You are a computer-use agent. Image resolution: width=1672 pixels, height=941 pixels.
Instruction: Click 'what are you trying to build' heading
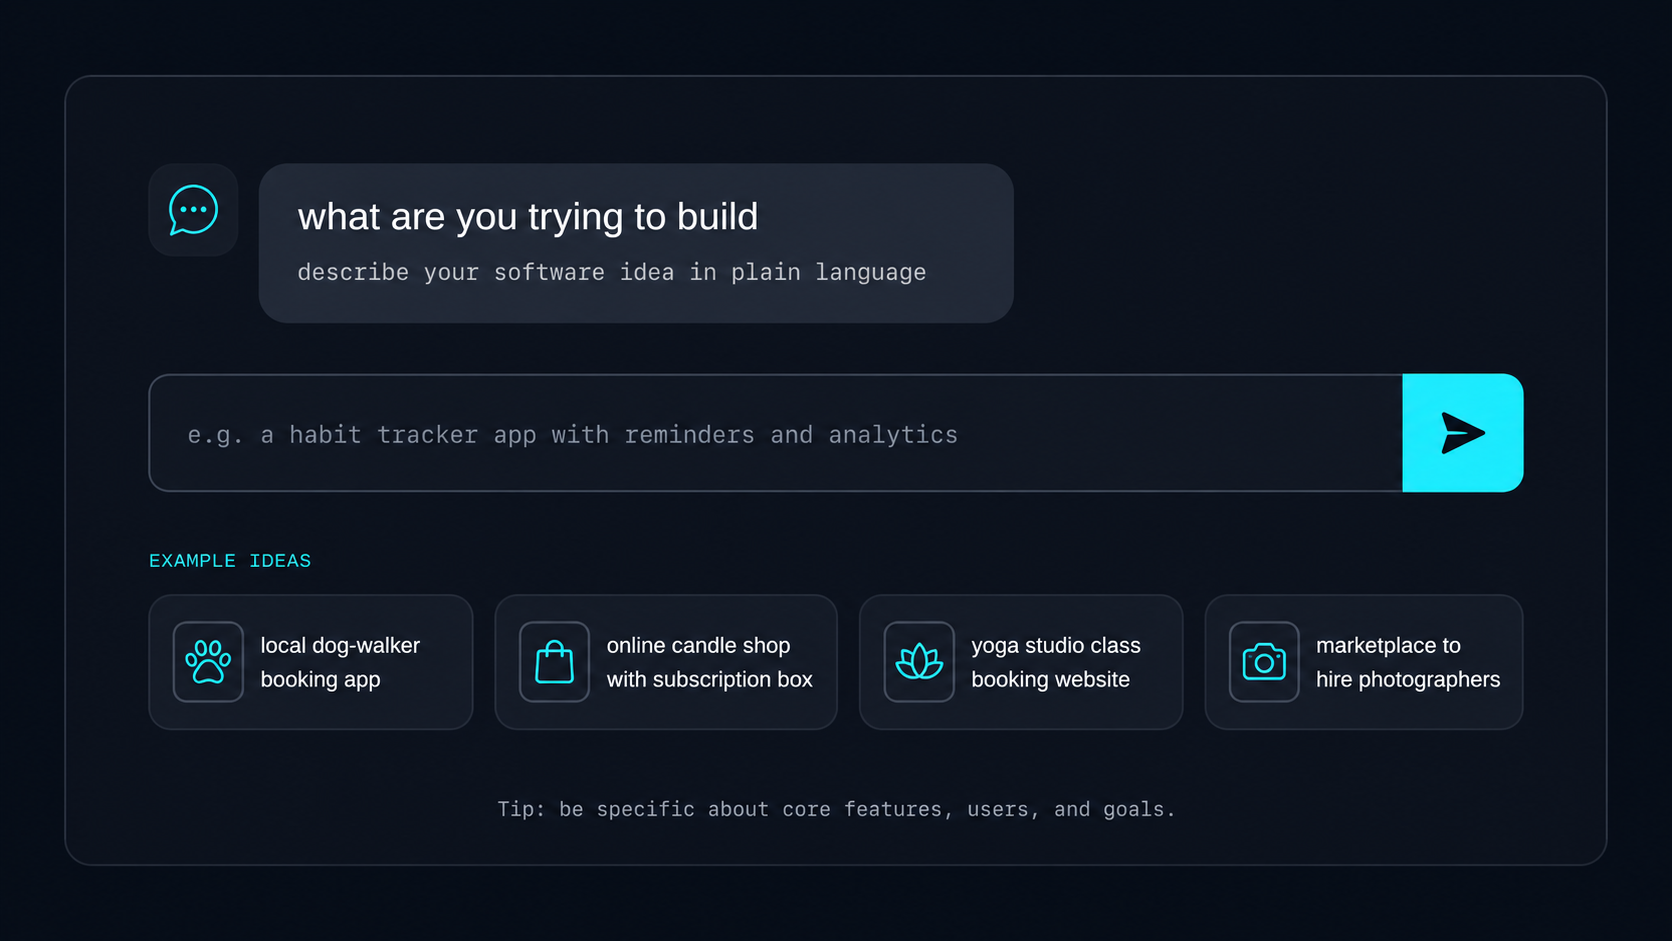(x=528, y=217)
